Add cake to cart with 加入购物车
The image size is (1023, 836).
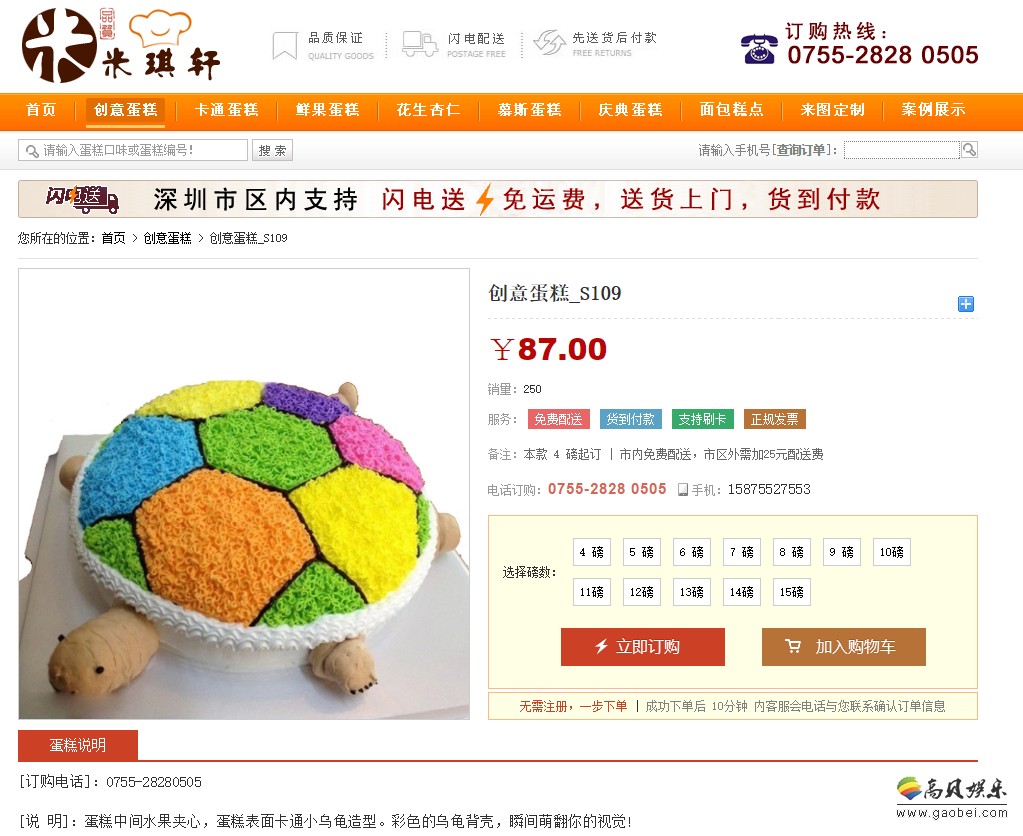pyautogui.click(x=844, y=647)
